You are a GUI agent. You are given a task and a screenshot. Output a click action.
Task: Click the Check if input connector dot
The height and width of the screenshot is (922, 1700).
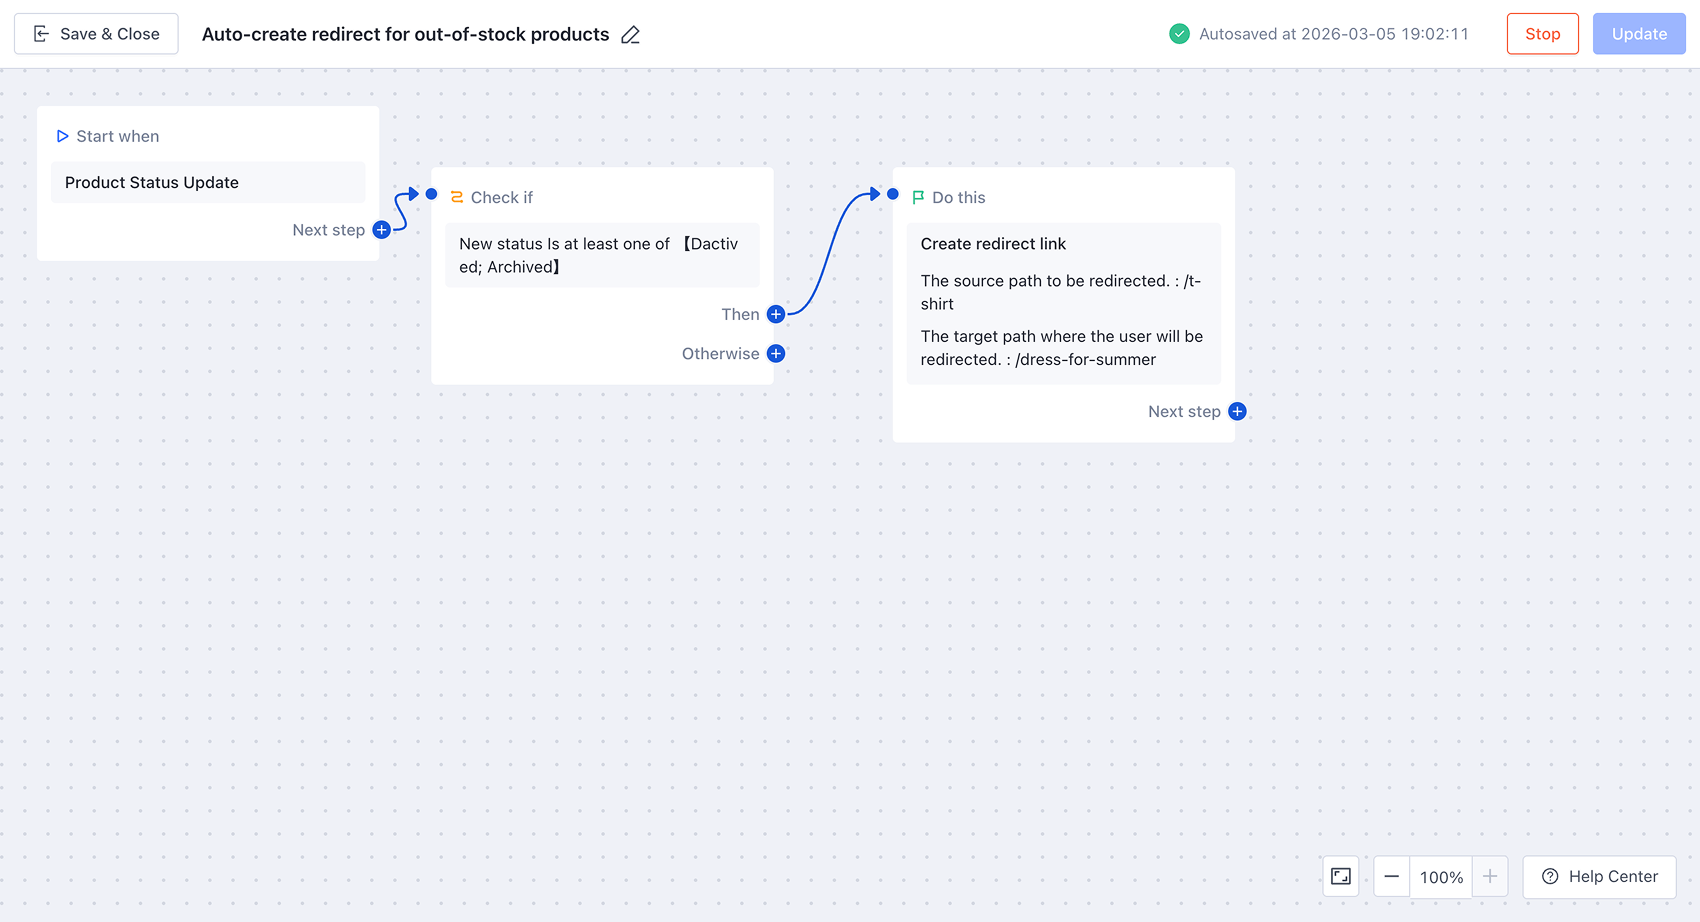coord(432,194)
